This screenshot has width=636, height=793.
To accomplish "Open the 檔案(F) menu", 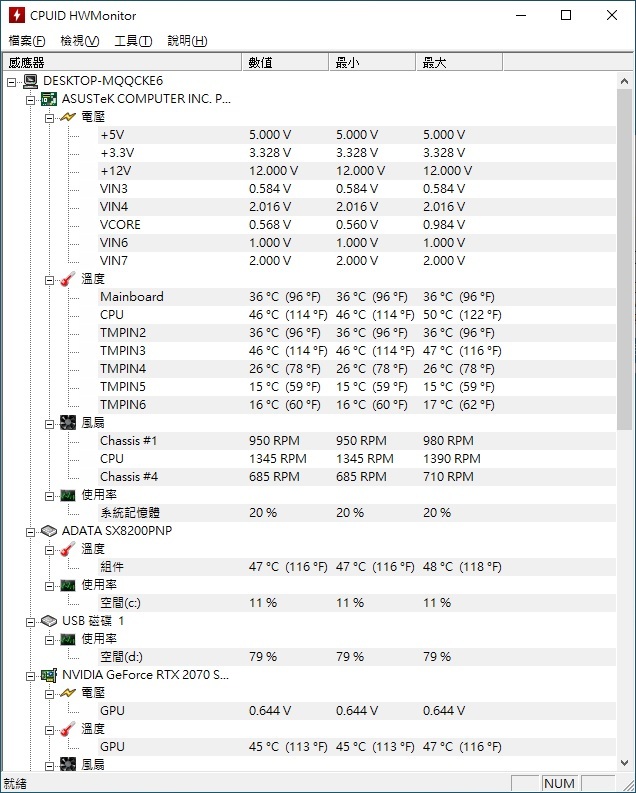I will (27, 41).
